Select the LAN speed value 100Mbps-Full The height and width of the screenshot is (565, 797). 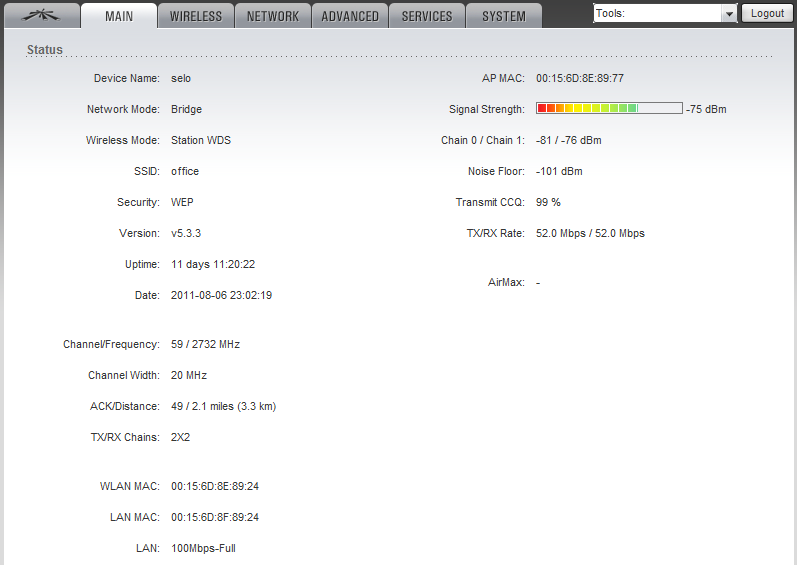pyautogui.click(x=203, y=548)
